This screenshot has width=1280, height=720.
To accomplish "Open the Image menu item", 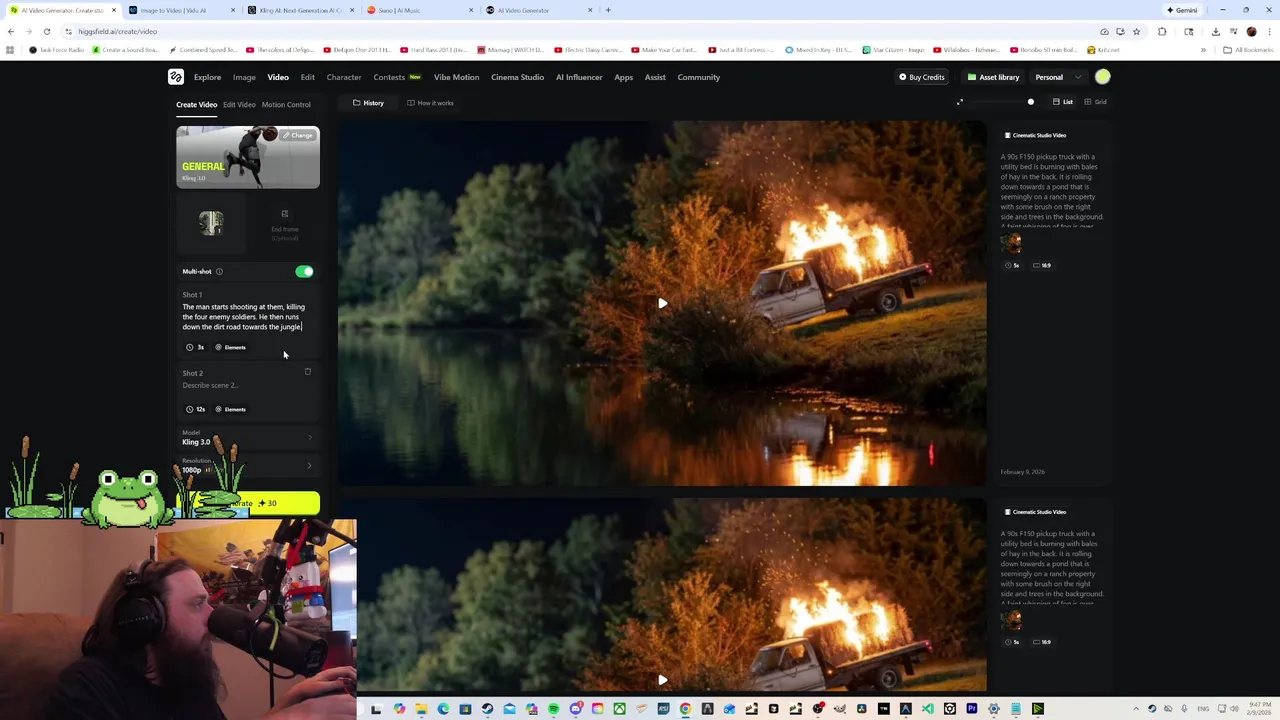I will pos(244,77).
